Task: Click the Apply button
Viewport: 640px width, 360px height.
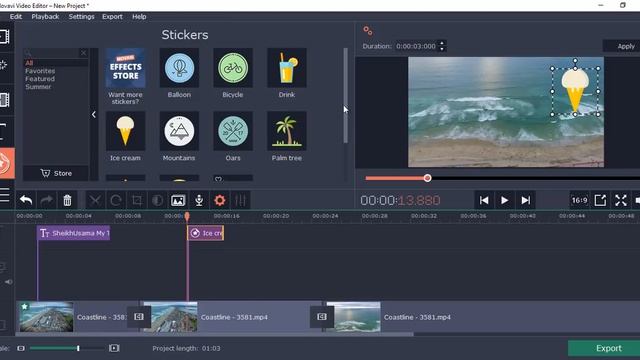Action: [622, 46]
